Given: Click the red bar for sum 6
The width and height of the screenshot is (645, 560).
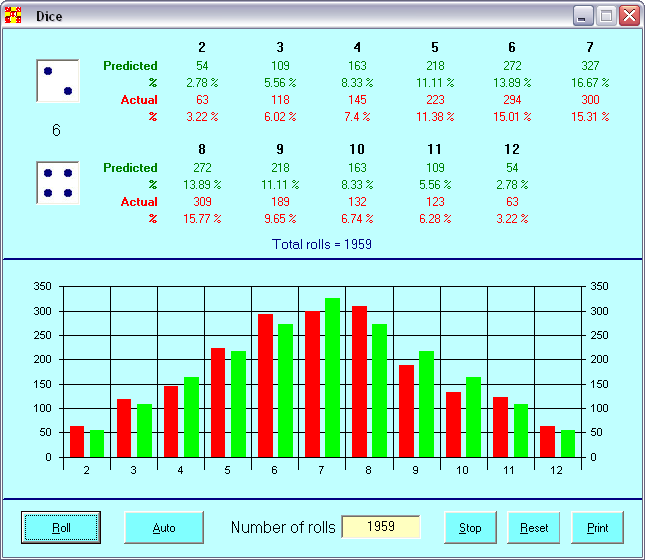Looking at the screenshot, I should click(x=265, y=386).
